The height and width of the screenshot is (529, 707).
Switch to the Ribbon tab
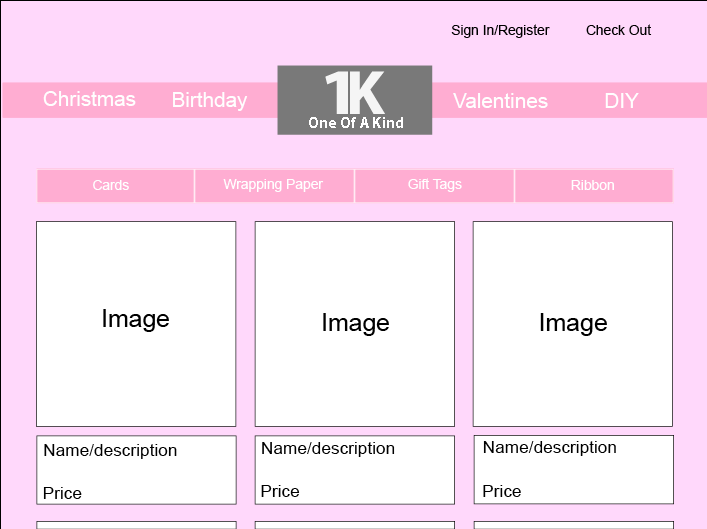593,185
